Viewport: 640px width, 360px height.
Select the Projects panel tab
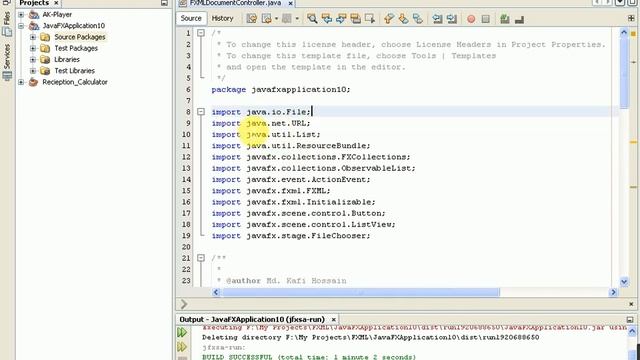pyautogui.click(x=34, y=3)
